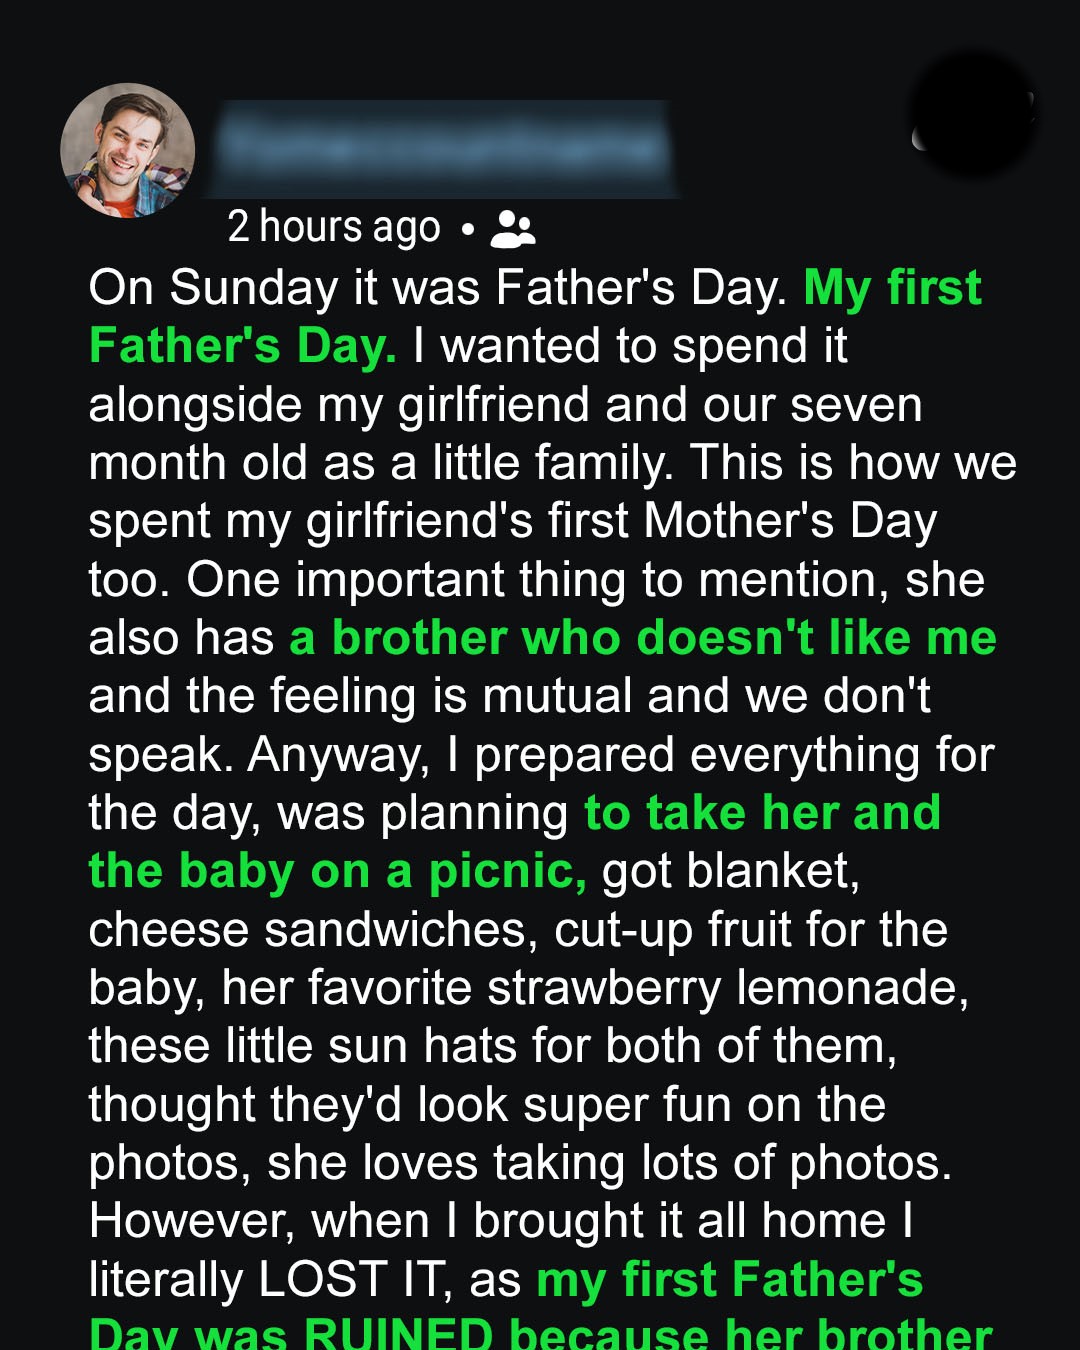Click the green "RUINED because her brother" text
1080x1350 pixels.
click(646, 1334)
